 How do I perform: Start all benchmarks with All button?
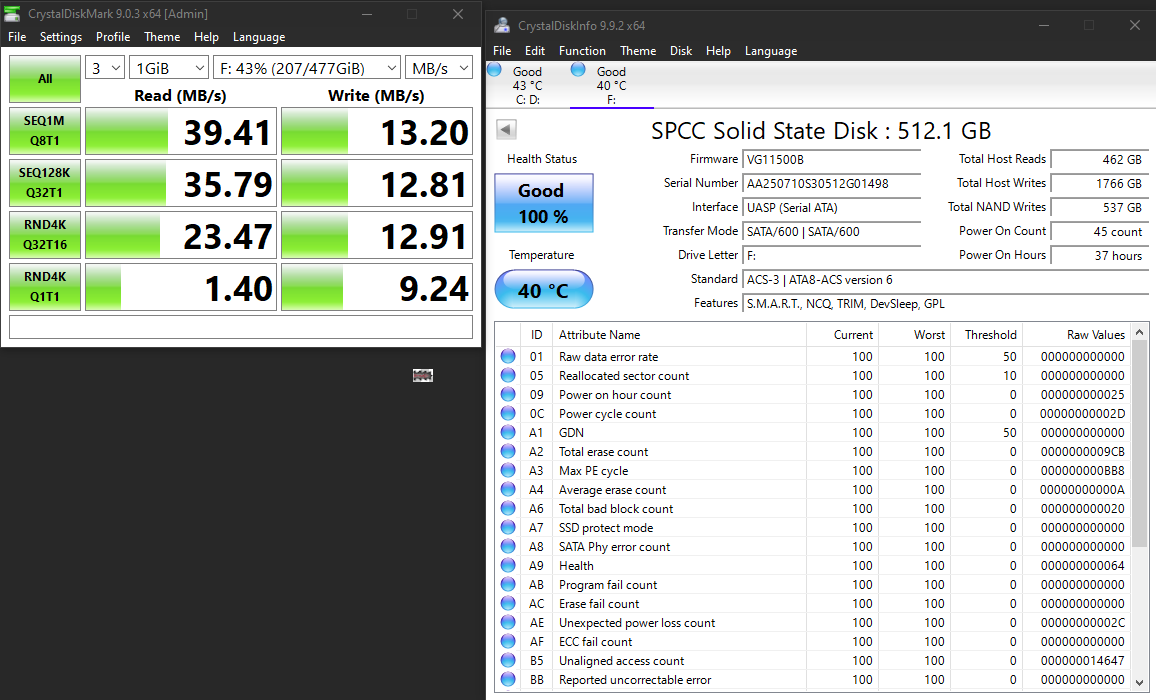[45, 79]
